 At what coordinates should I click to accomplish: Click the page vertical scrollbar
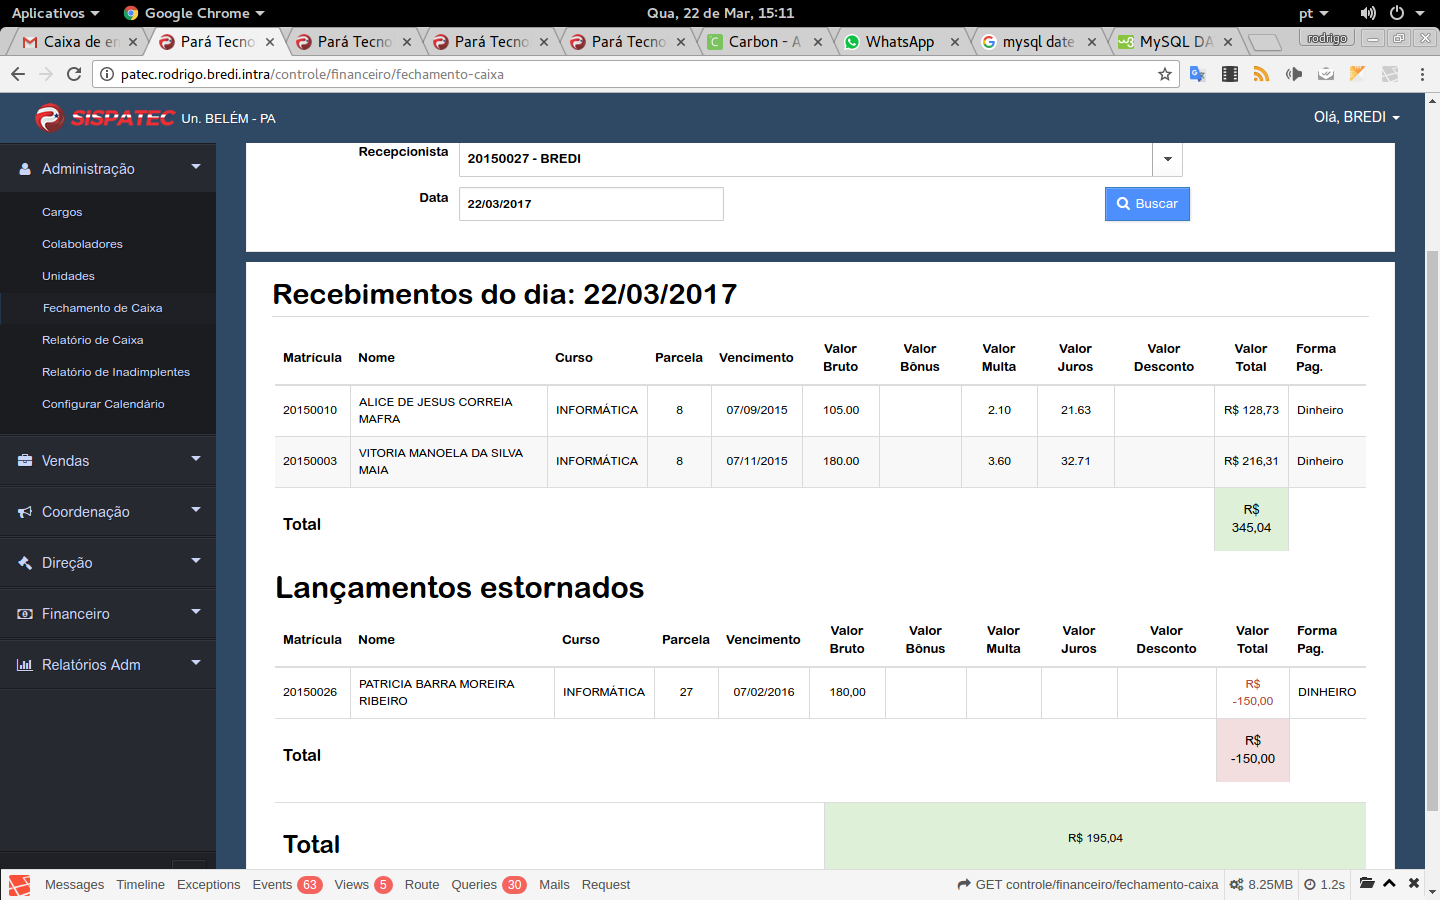click(x=1432, y=530)
